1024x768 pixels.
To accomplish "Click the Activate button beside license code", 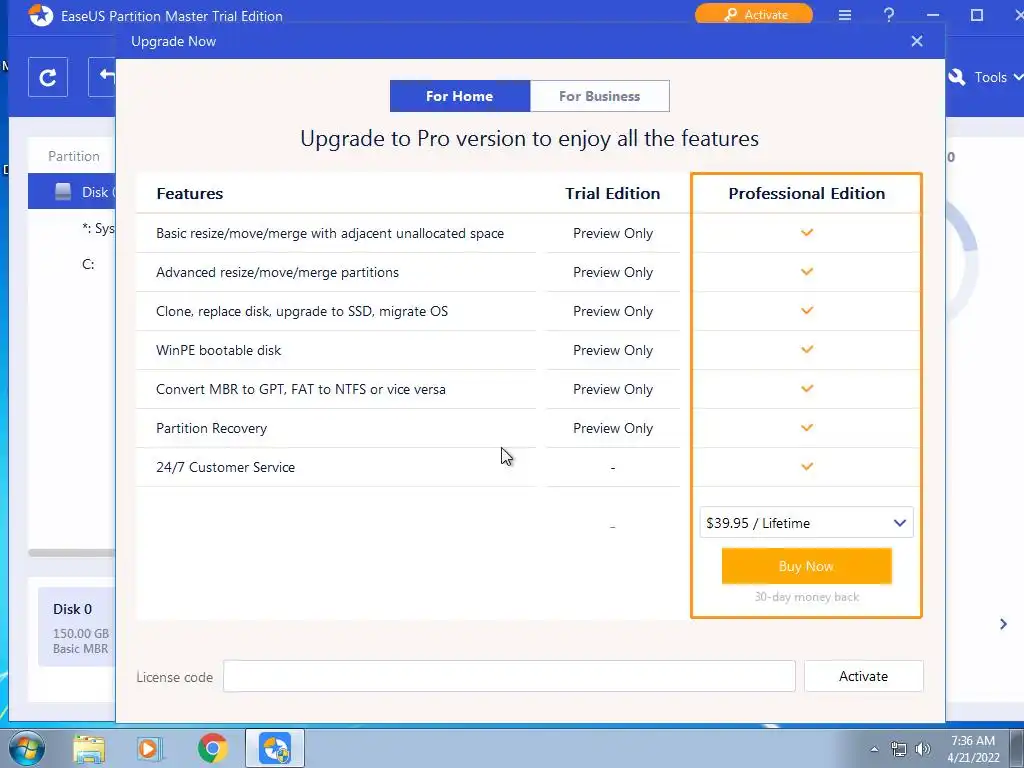I will coord(863,676).
